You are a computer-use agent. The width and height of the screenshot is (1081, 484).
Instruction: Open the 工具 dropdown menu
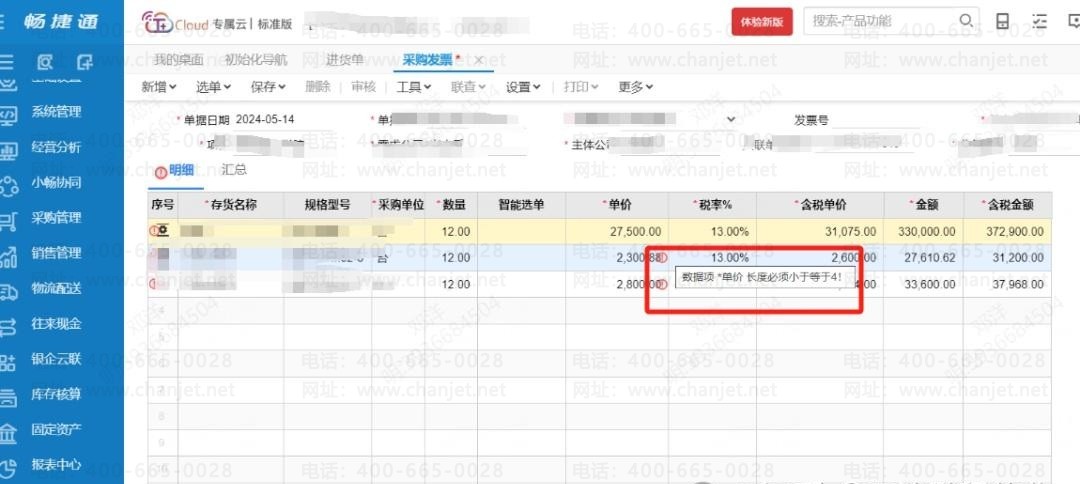(x=414, y=87)
